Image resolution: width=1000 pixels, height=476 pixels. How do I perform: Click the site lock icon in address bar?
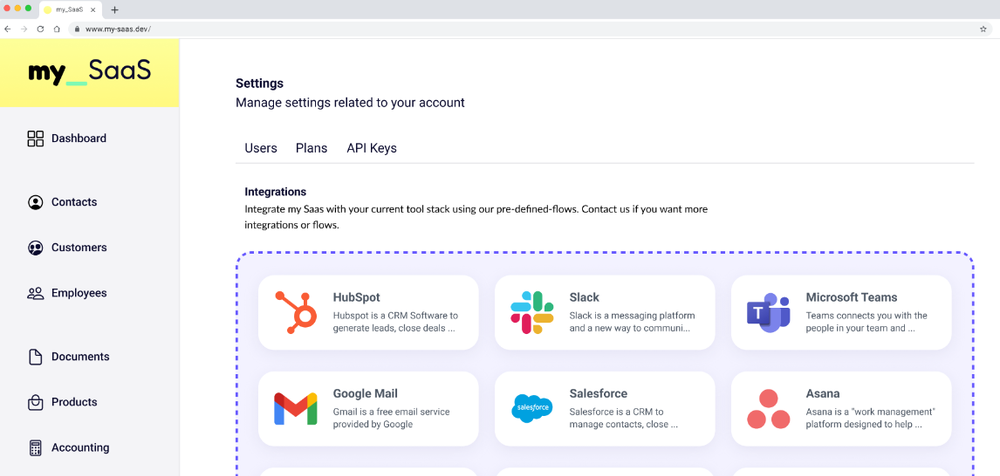pos(77,29)
